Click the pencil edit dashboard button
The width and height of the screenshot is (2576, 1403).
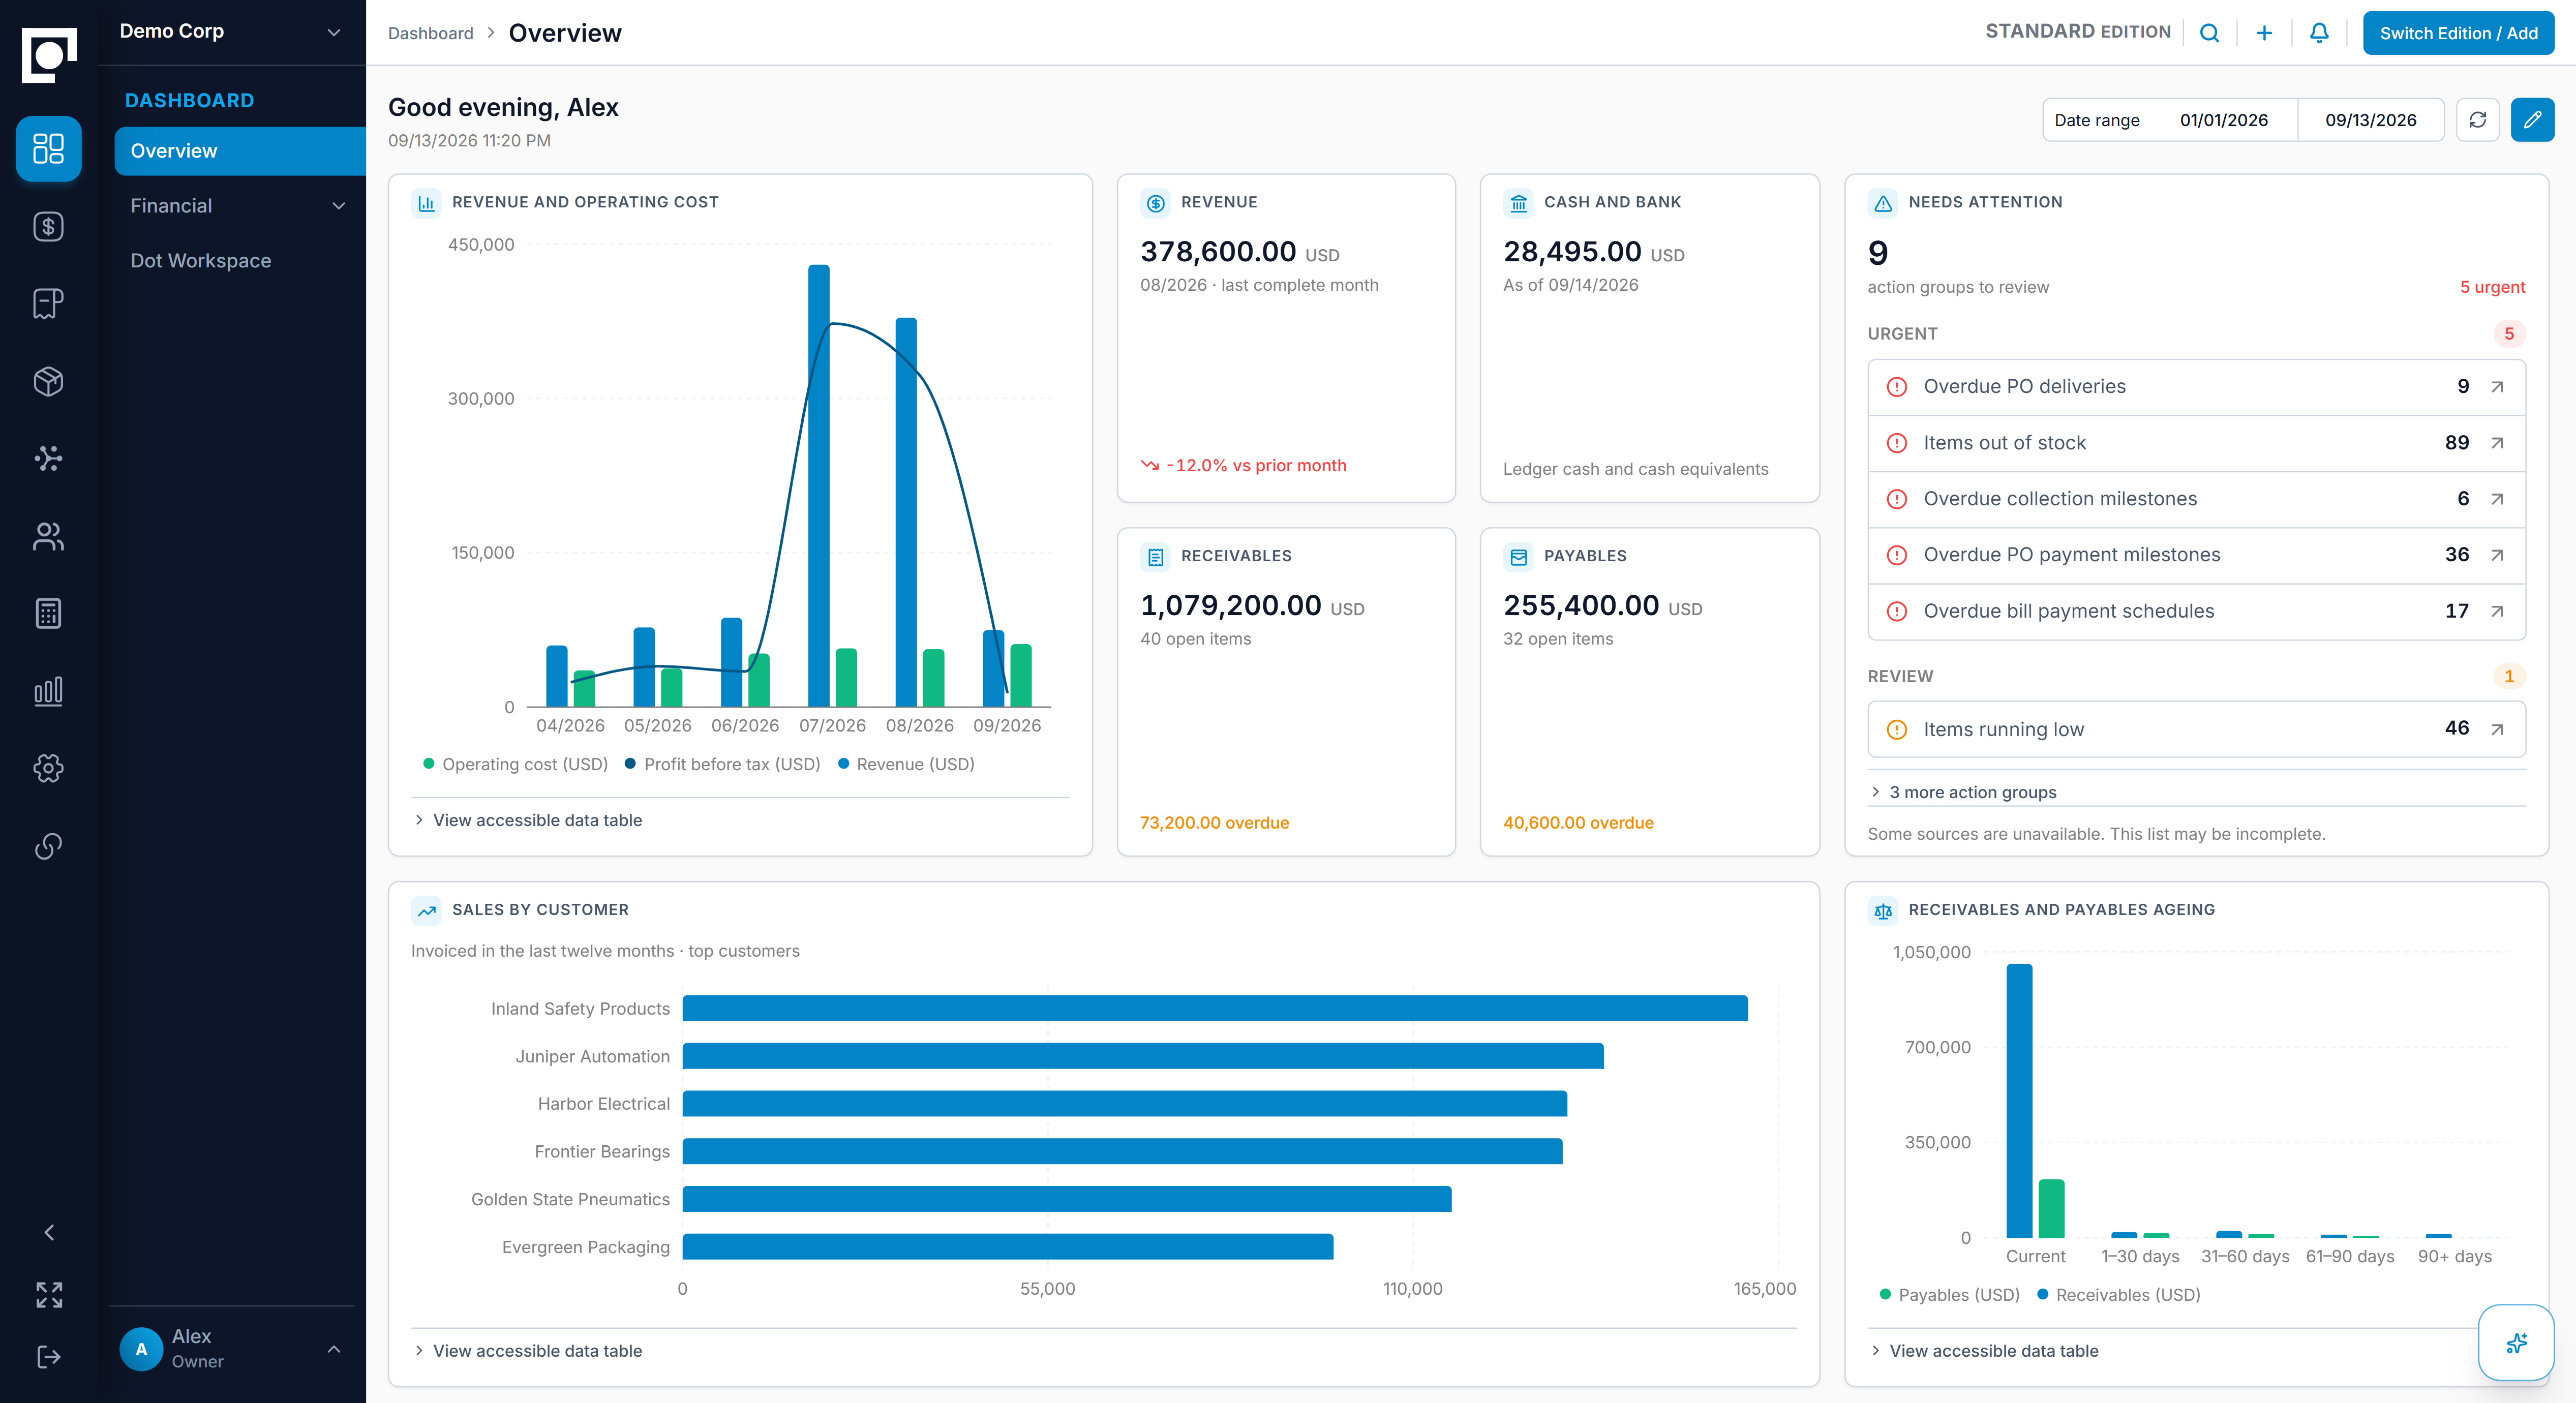(x=2532, y=120)
